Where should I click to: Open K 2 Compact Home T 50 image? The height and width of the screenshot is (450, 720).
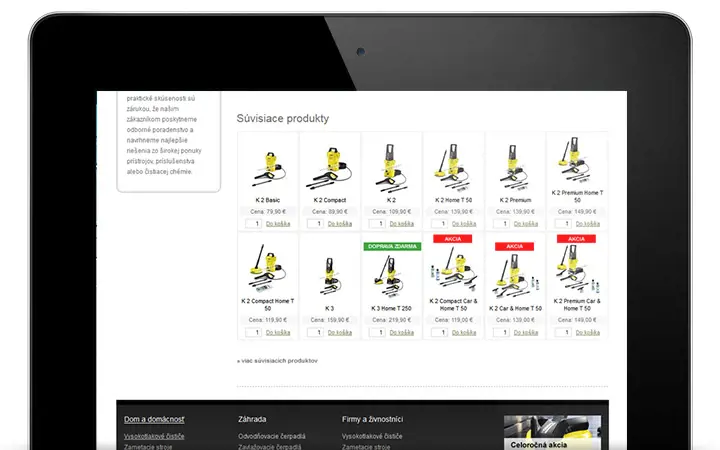pos(268,269)
